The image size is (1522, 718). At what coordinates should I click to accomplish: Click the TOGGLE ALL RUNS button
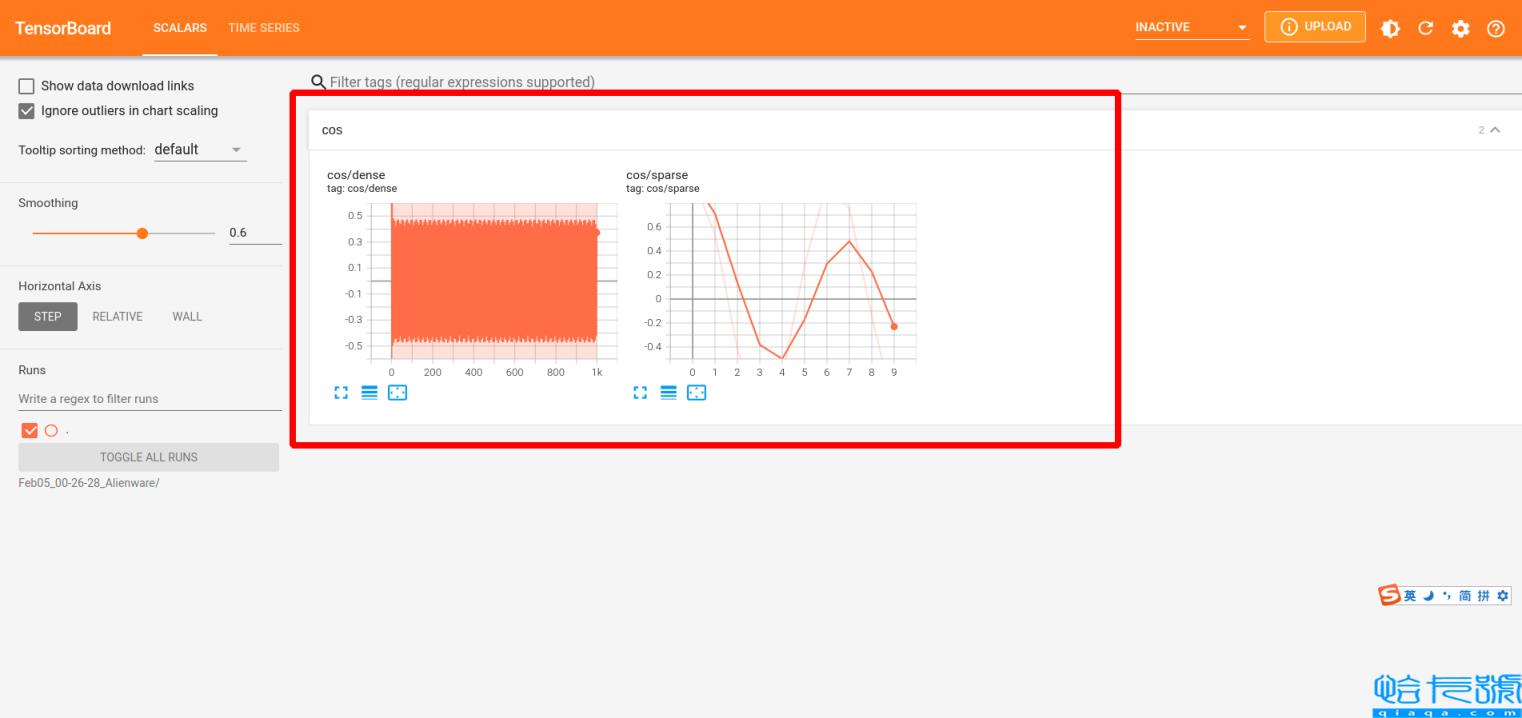148,457
